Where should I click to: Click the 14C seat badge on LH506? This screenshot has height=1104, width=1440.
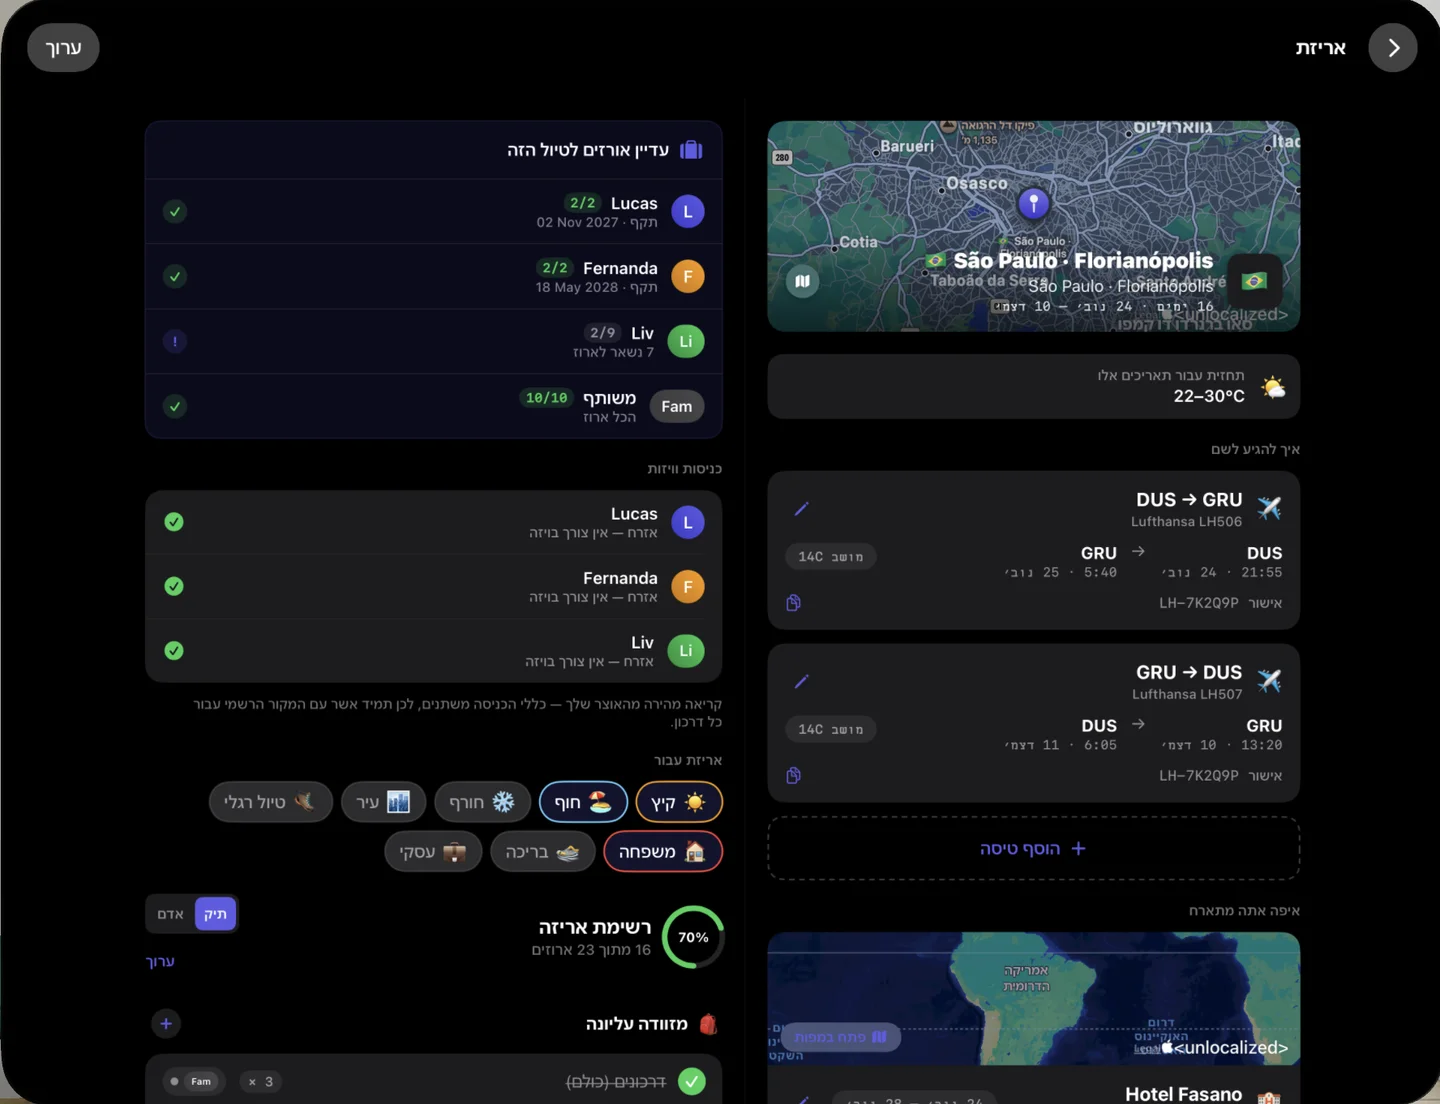[x=831, y=557]
